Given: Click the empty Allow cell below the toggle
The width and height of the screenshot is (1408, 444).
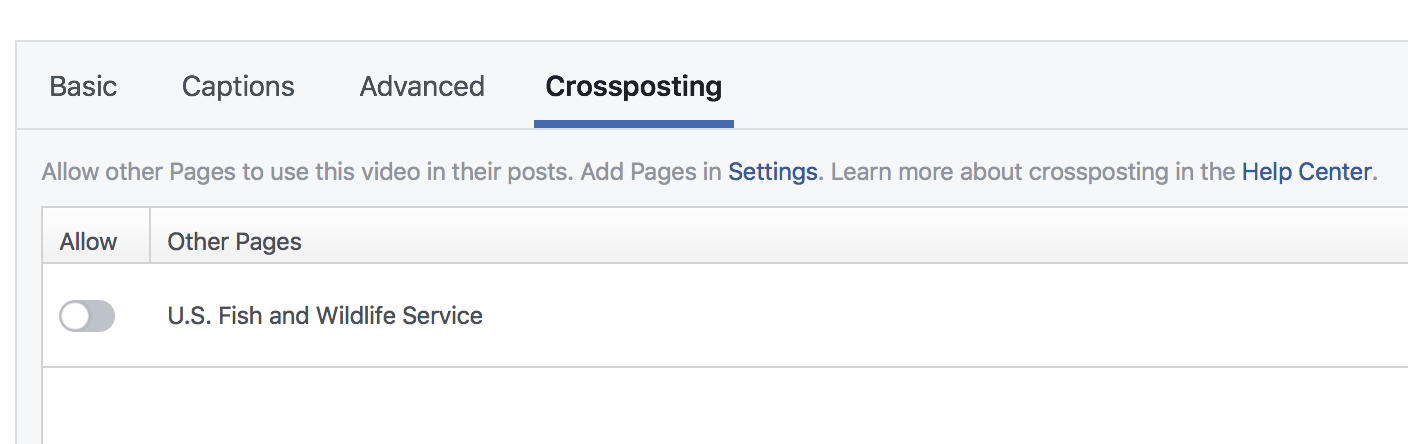Looking at the screenshot, I should click(x=95, y=405).
